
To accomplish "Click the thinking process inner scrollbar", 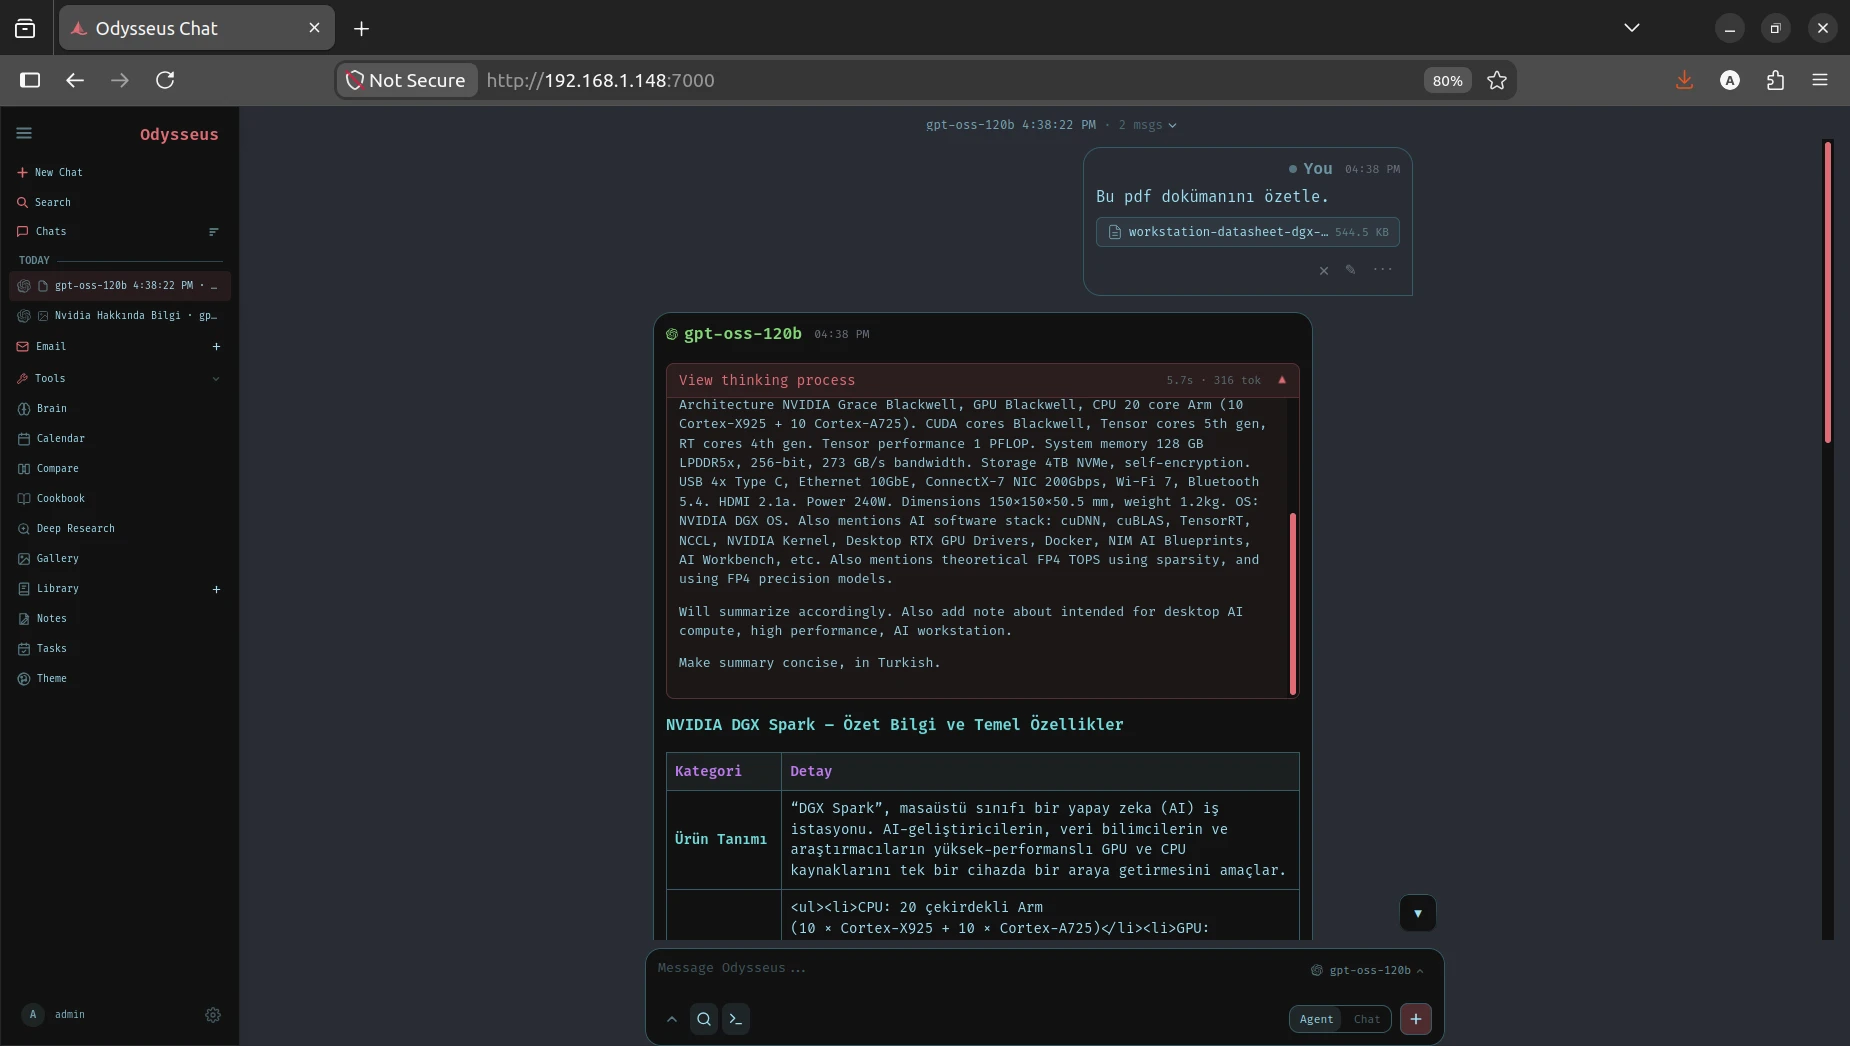I will [1293, 603].
